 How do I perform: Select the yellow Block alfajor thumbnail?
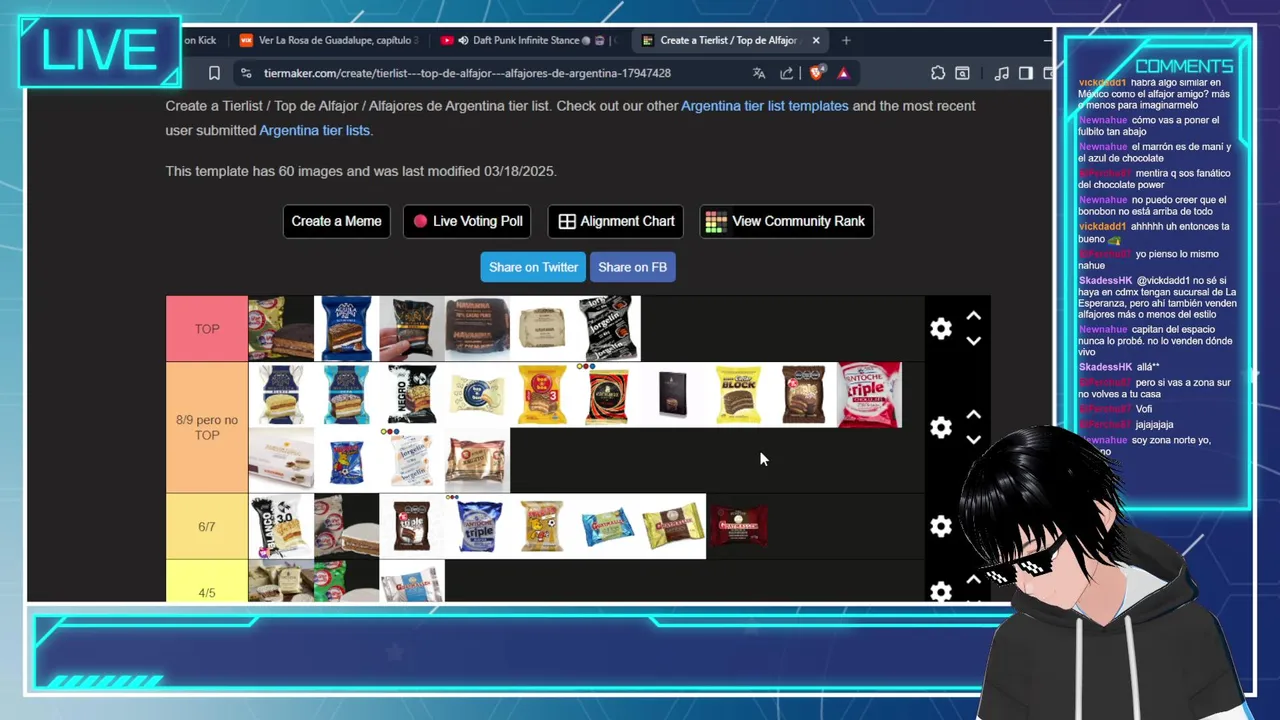pos(739,394)
